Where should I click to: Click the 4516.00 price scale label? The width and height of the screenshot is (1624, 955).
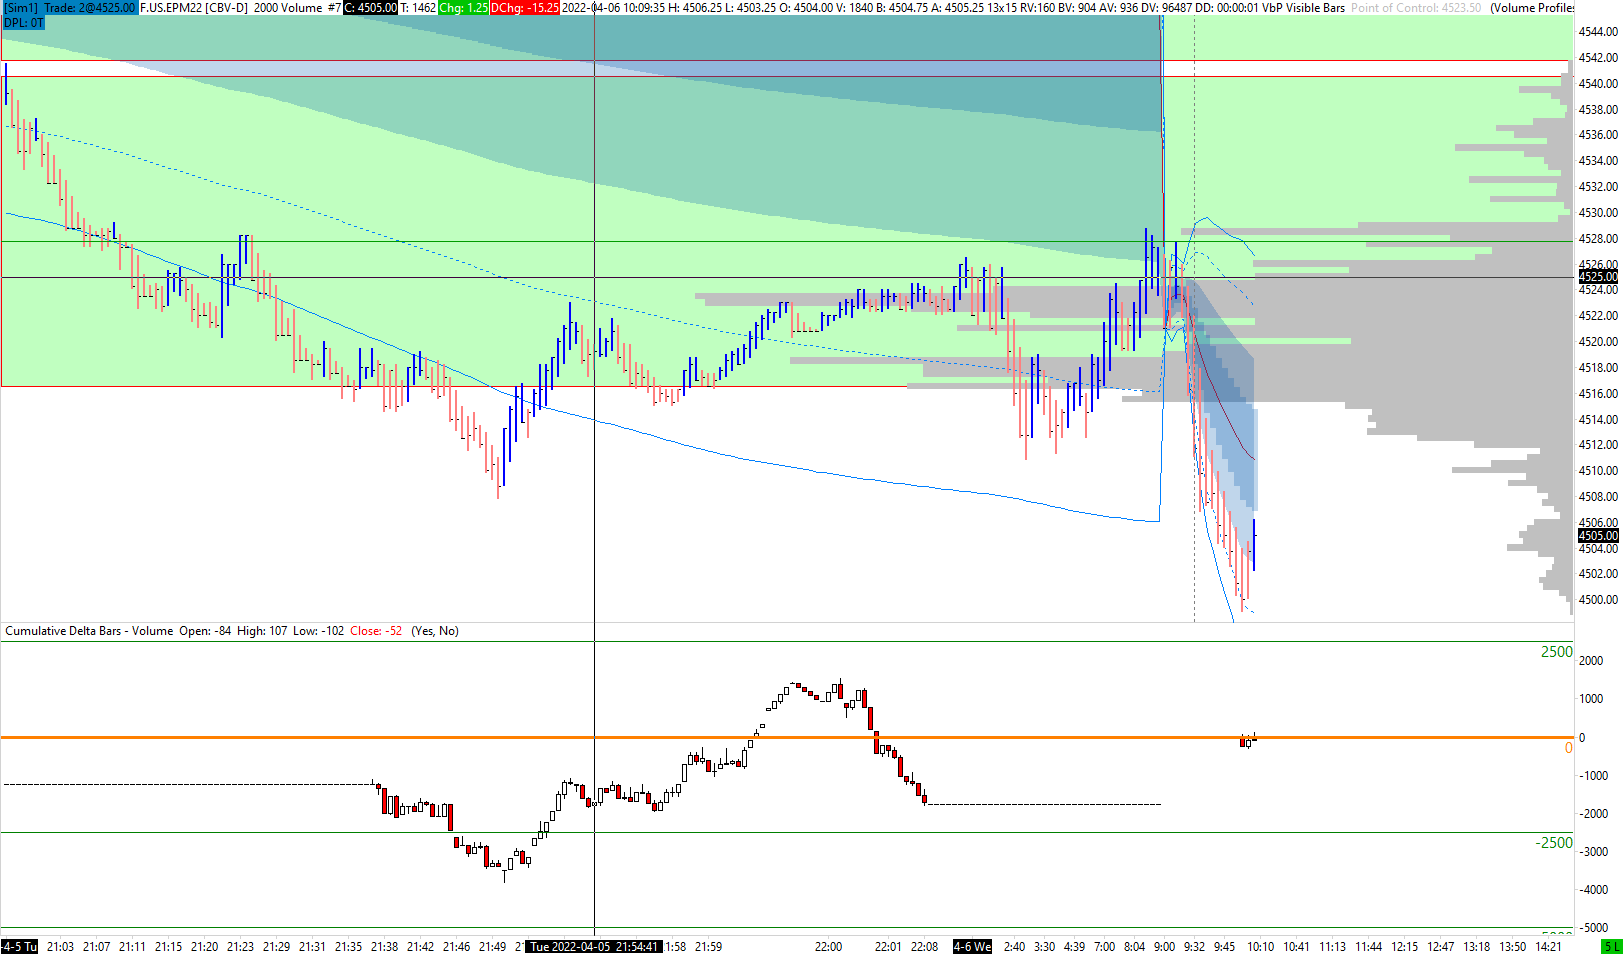(1598, 394)
